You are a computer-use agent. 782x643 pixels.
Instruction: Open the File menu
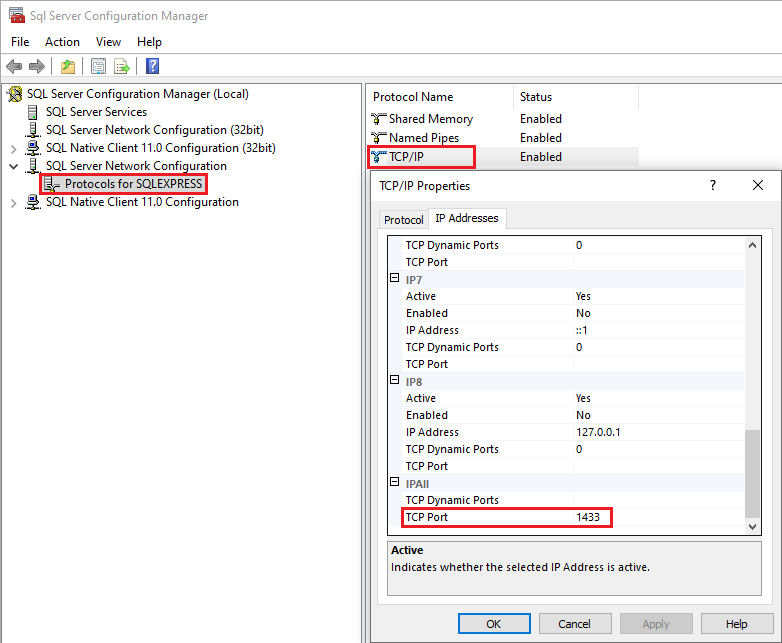coord(20,42)
